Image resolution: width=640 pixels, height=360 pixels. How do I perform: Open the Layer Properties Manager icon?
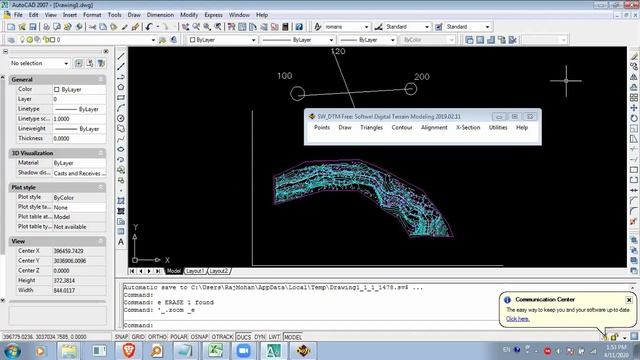[11, 40]
